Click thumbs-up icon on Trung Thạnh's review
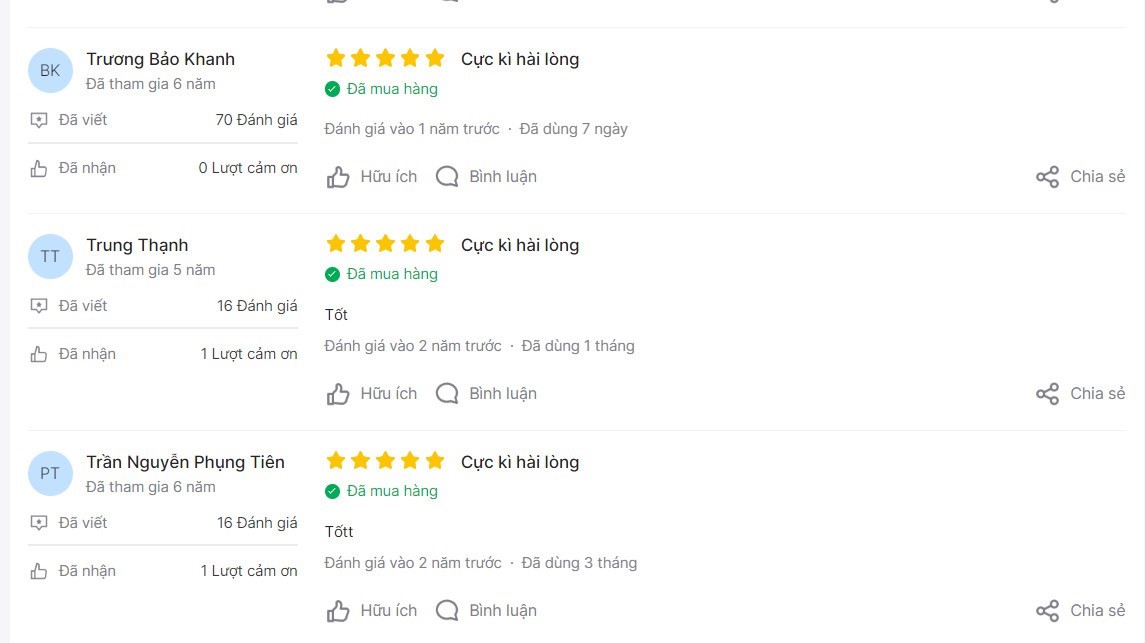This screenshot has width=1145, height=643. [x=337, y=394]
